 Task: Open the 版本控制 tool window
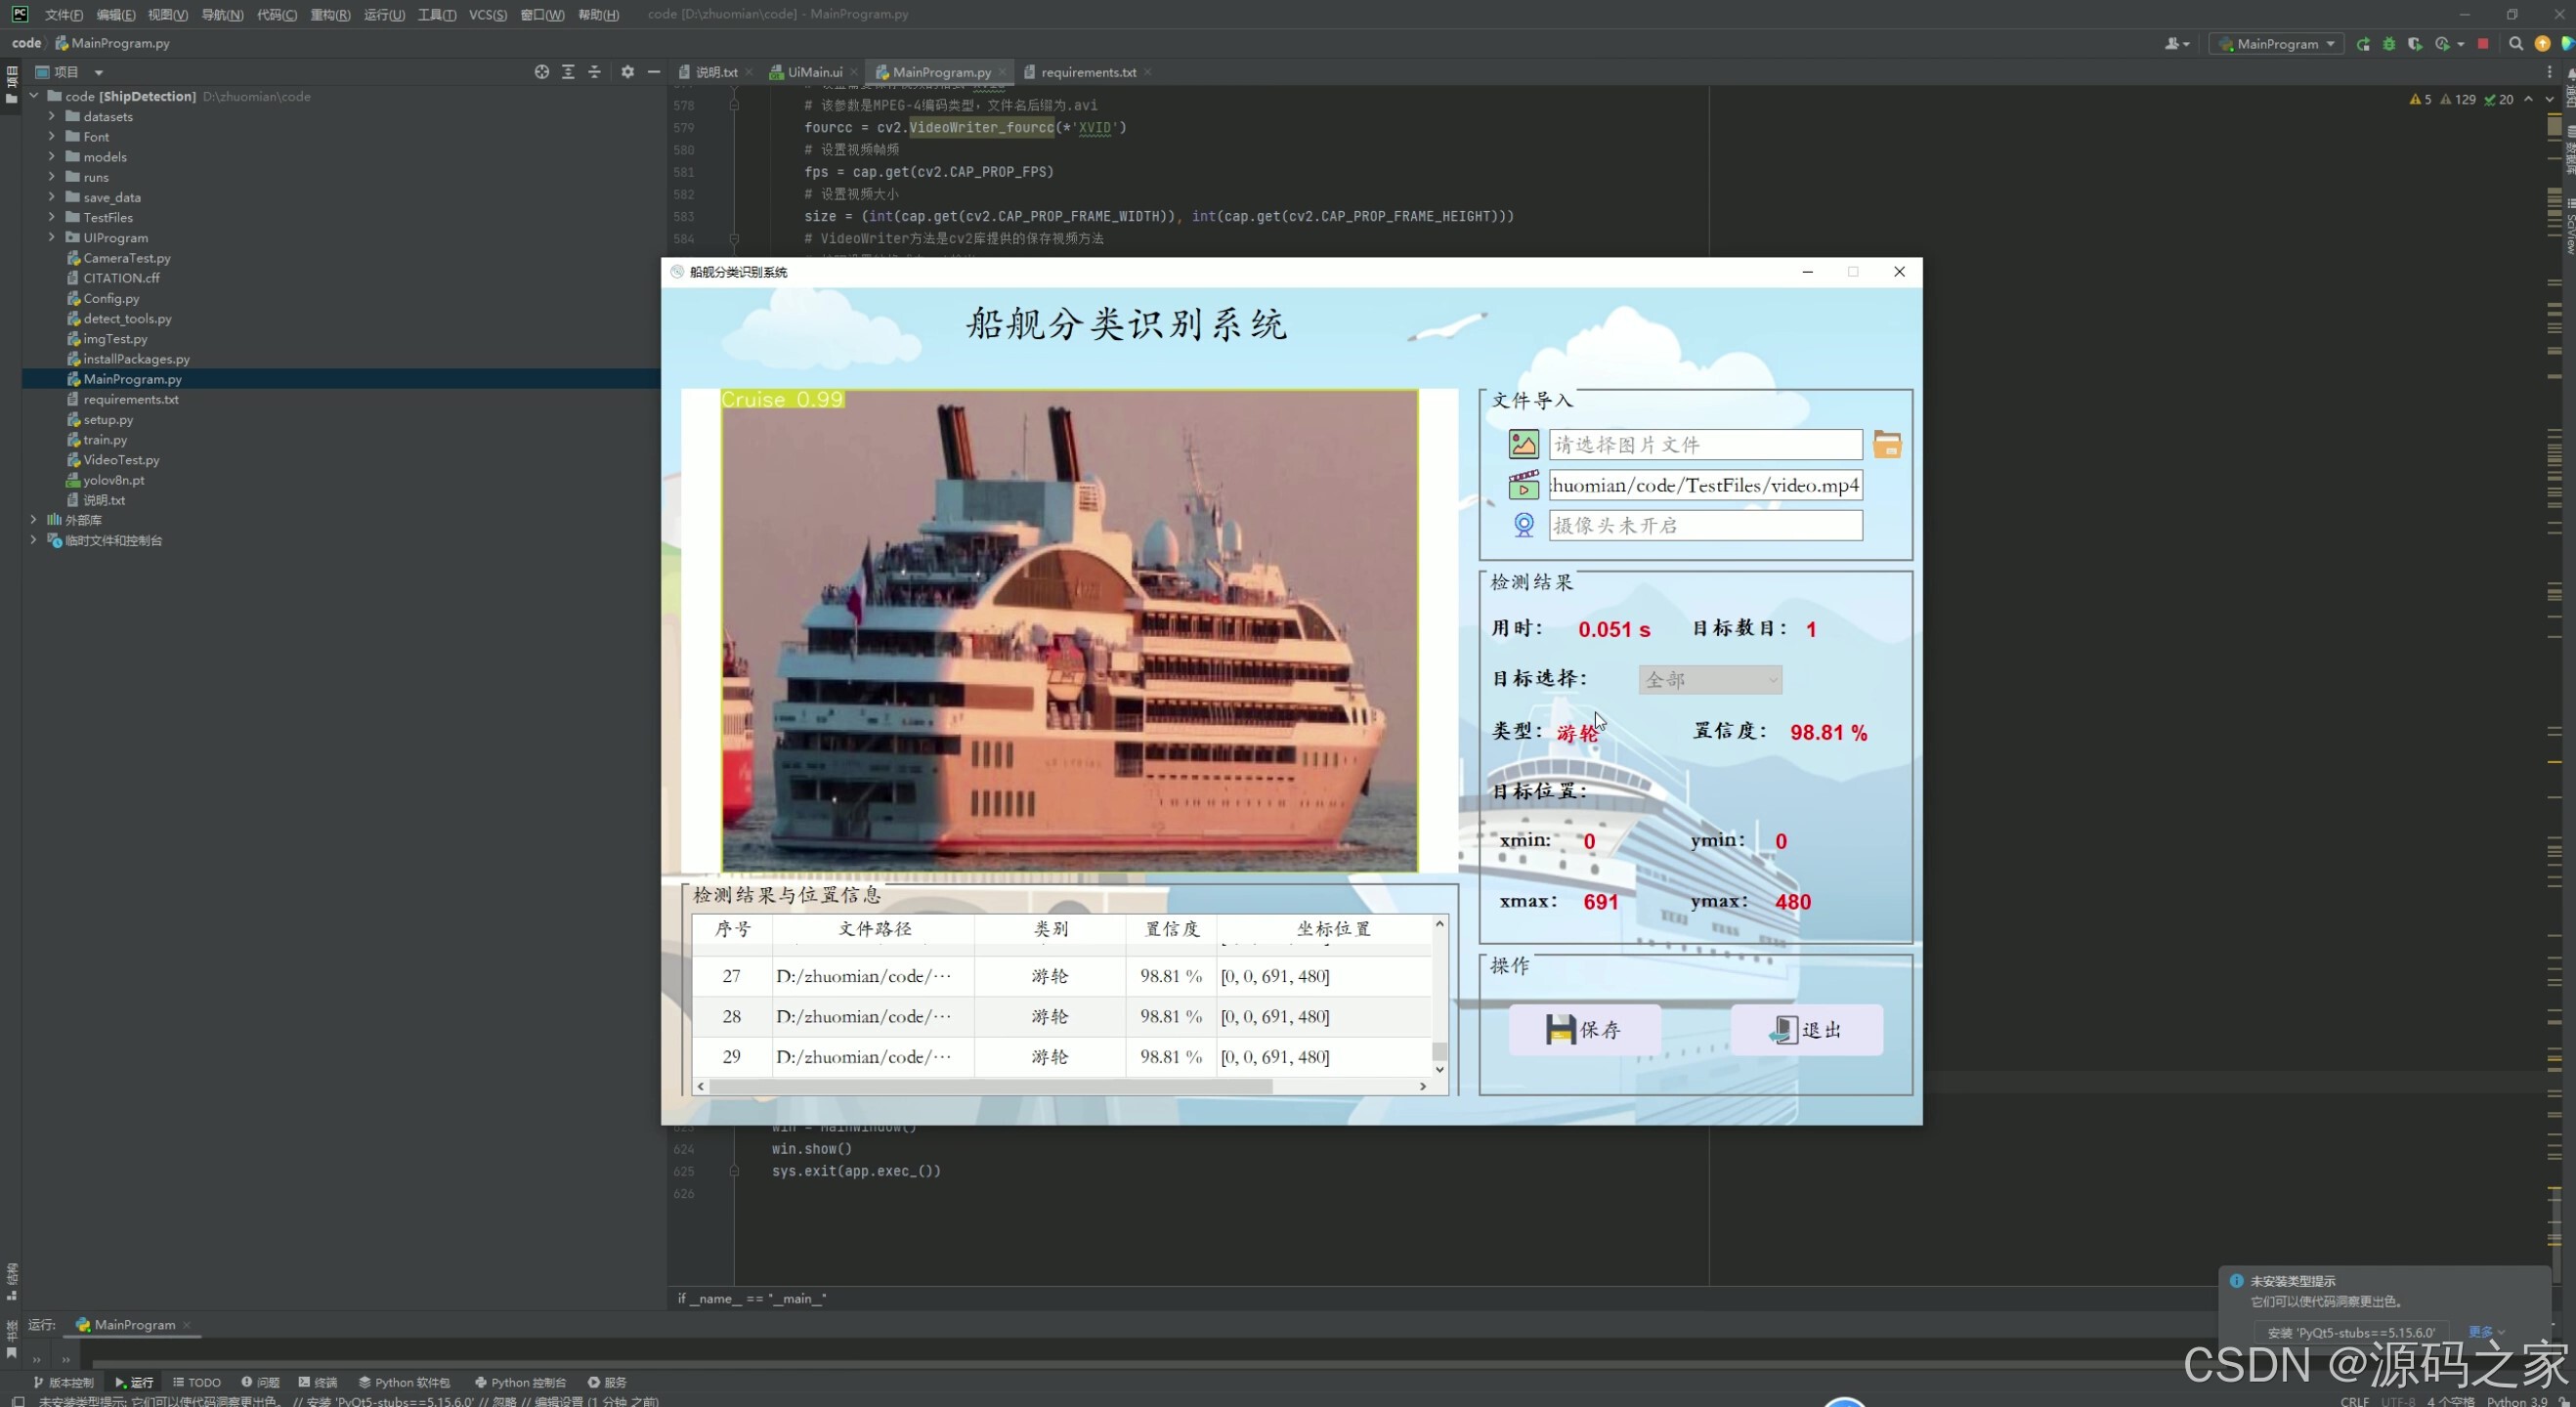[63, 1382]
